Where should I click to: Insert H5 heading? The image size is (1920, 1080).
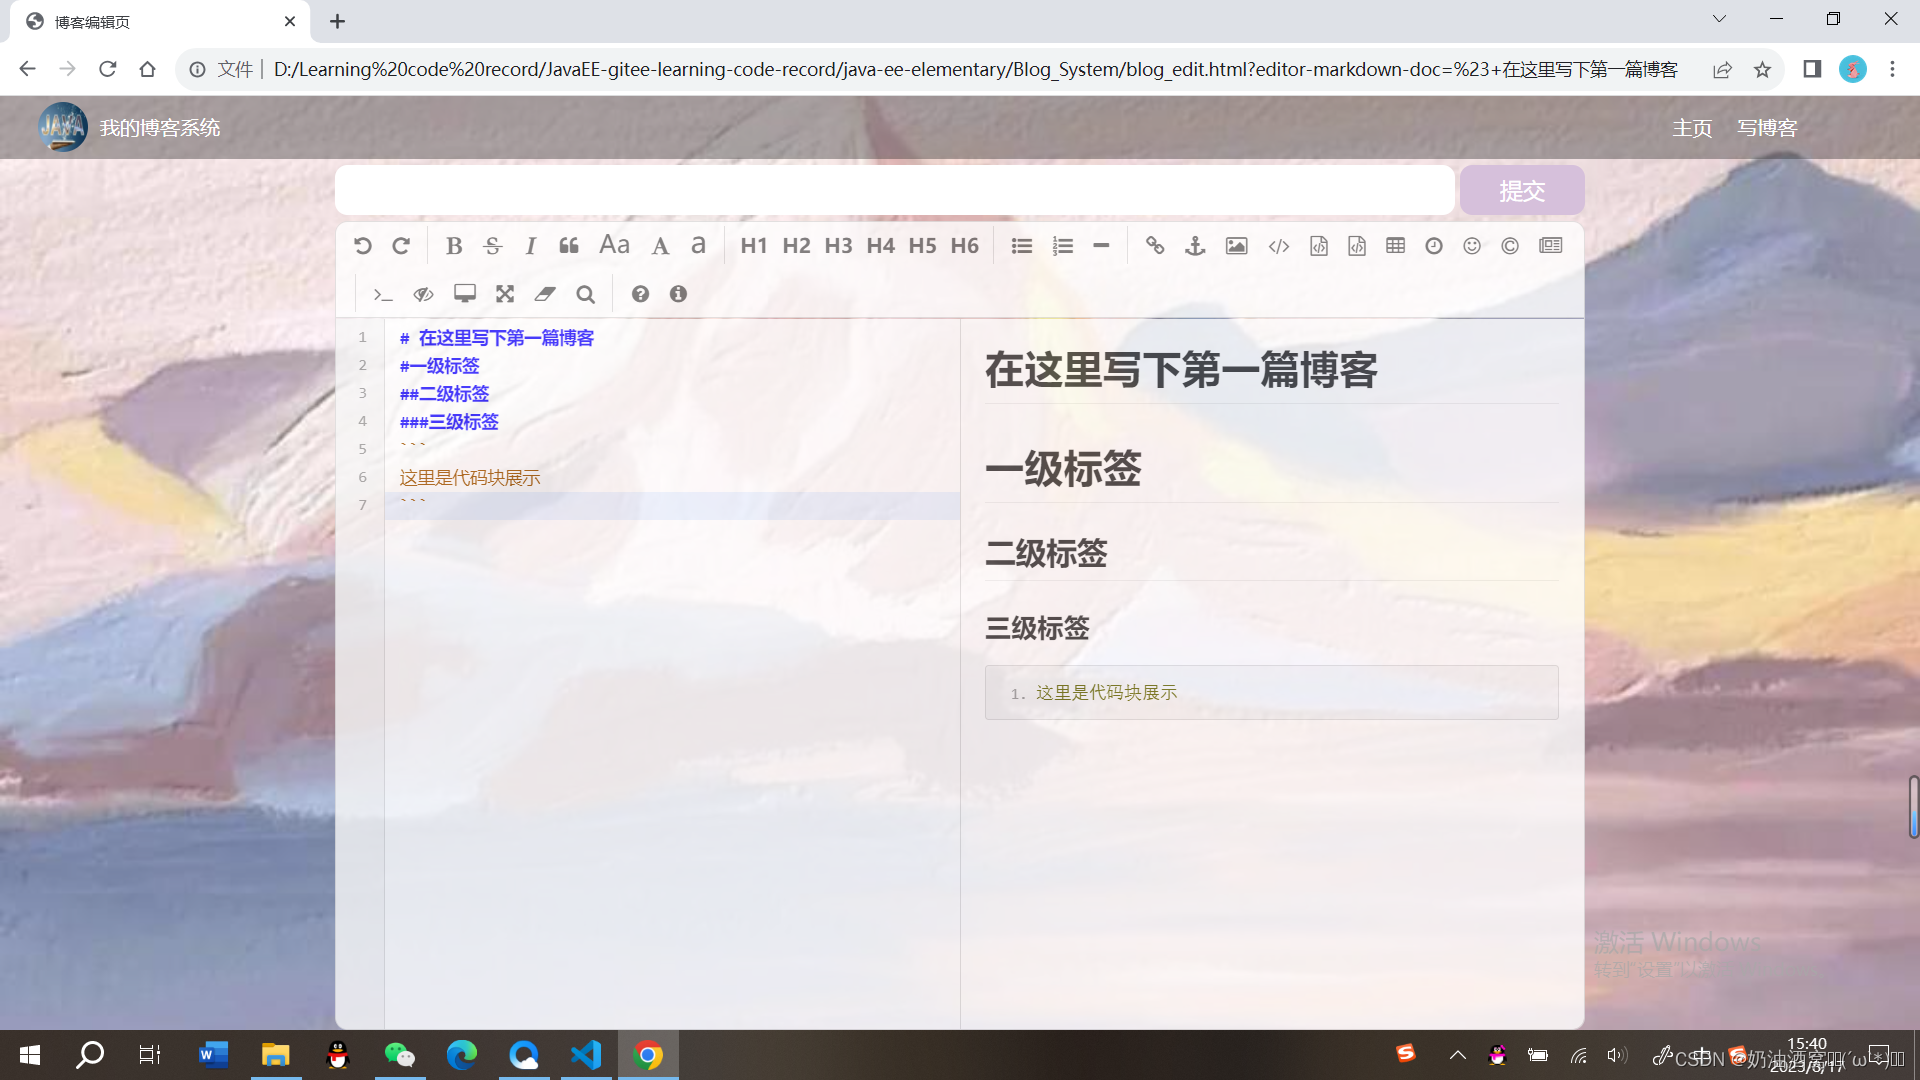[x=922, y=246]
